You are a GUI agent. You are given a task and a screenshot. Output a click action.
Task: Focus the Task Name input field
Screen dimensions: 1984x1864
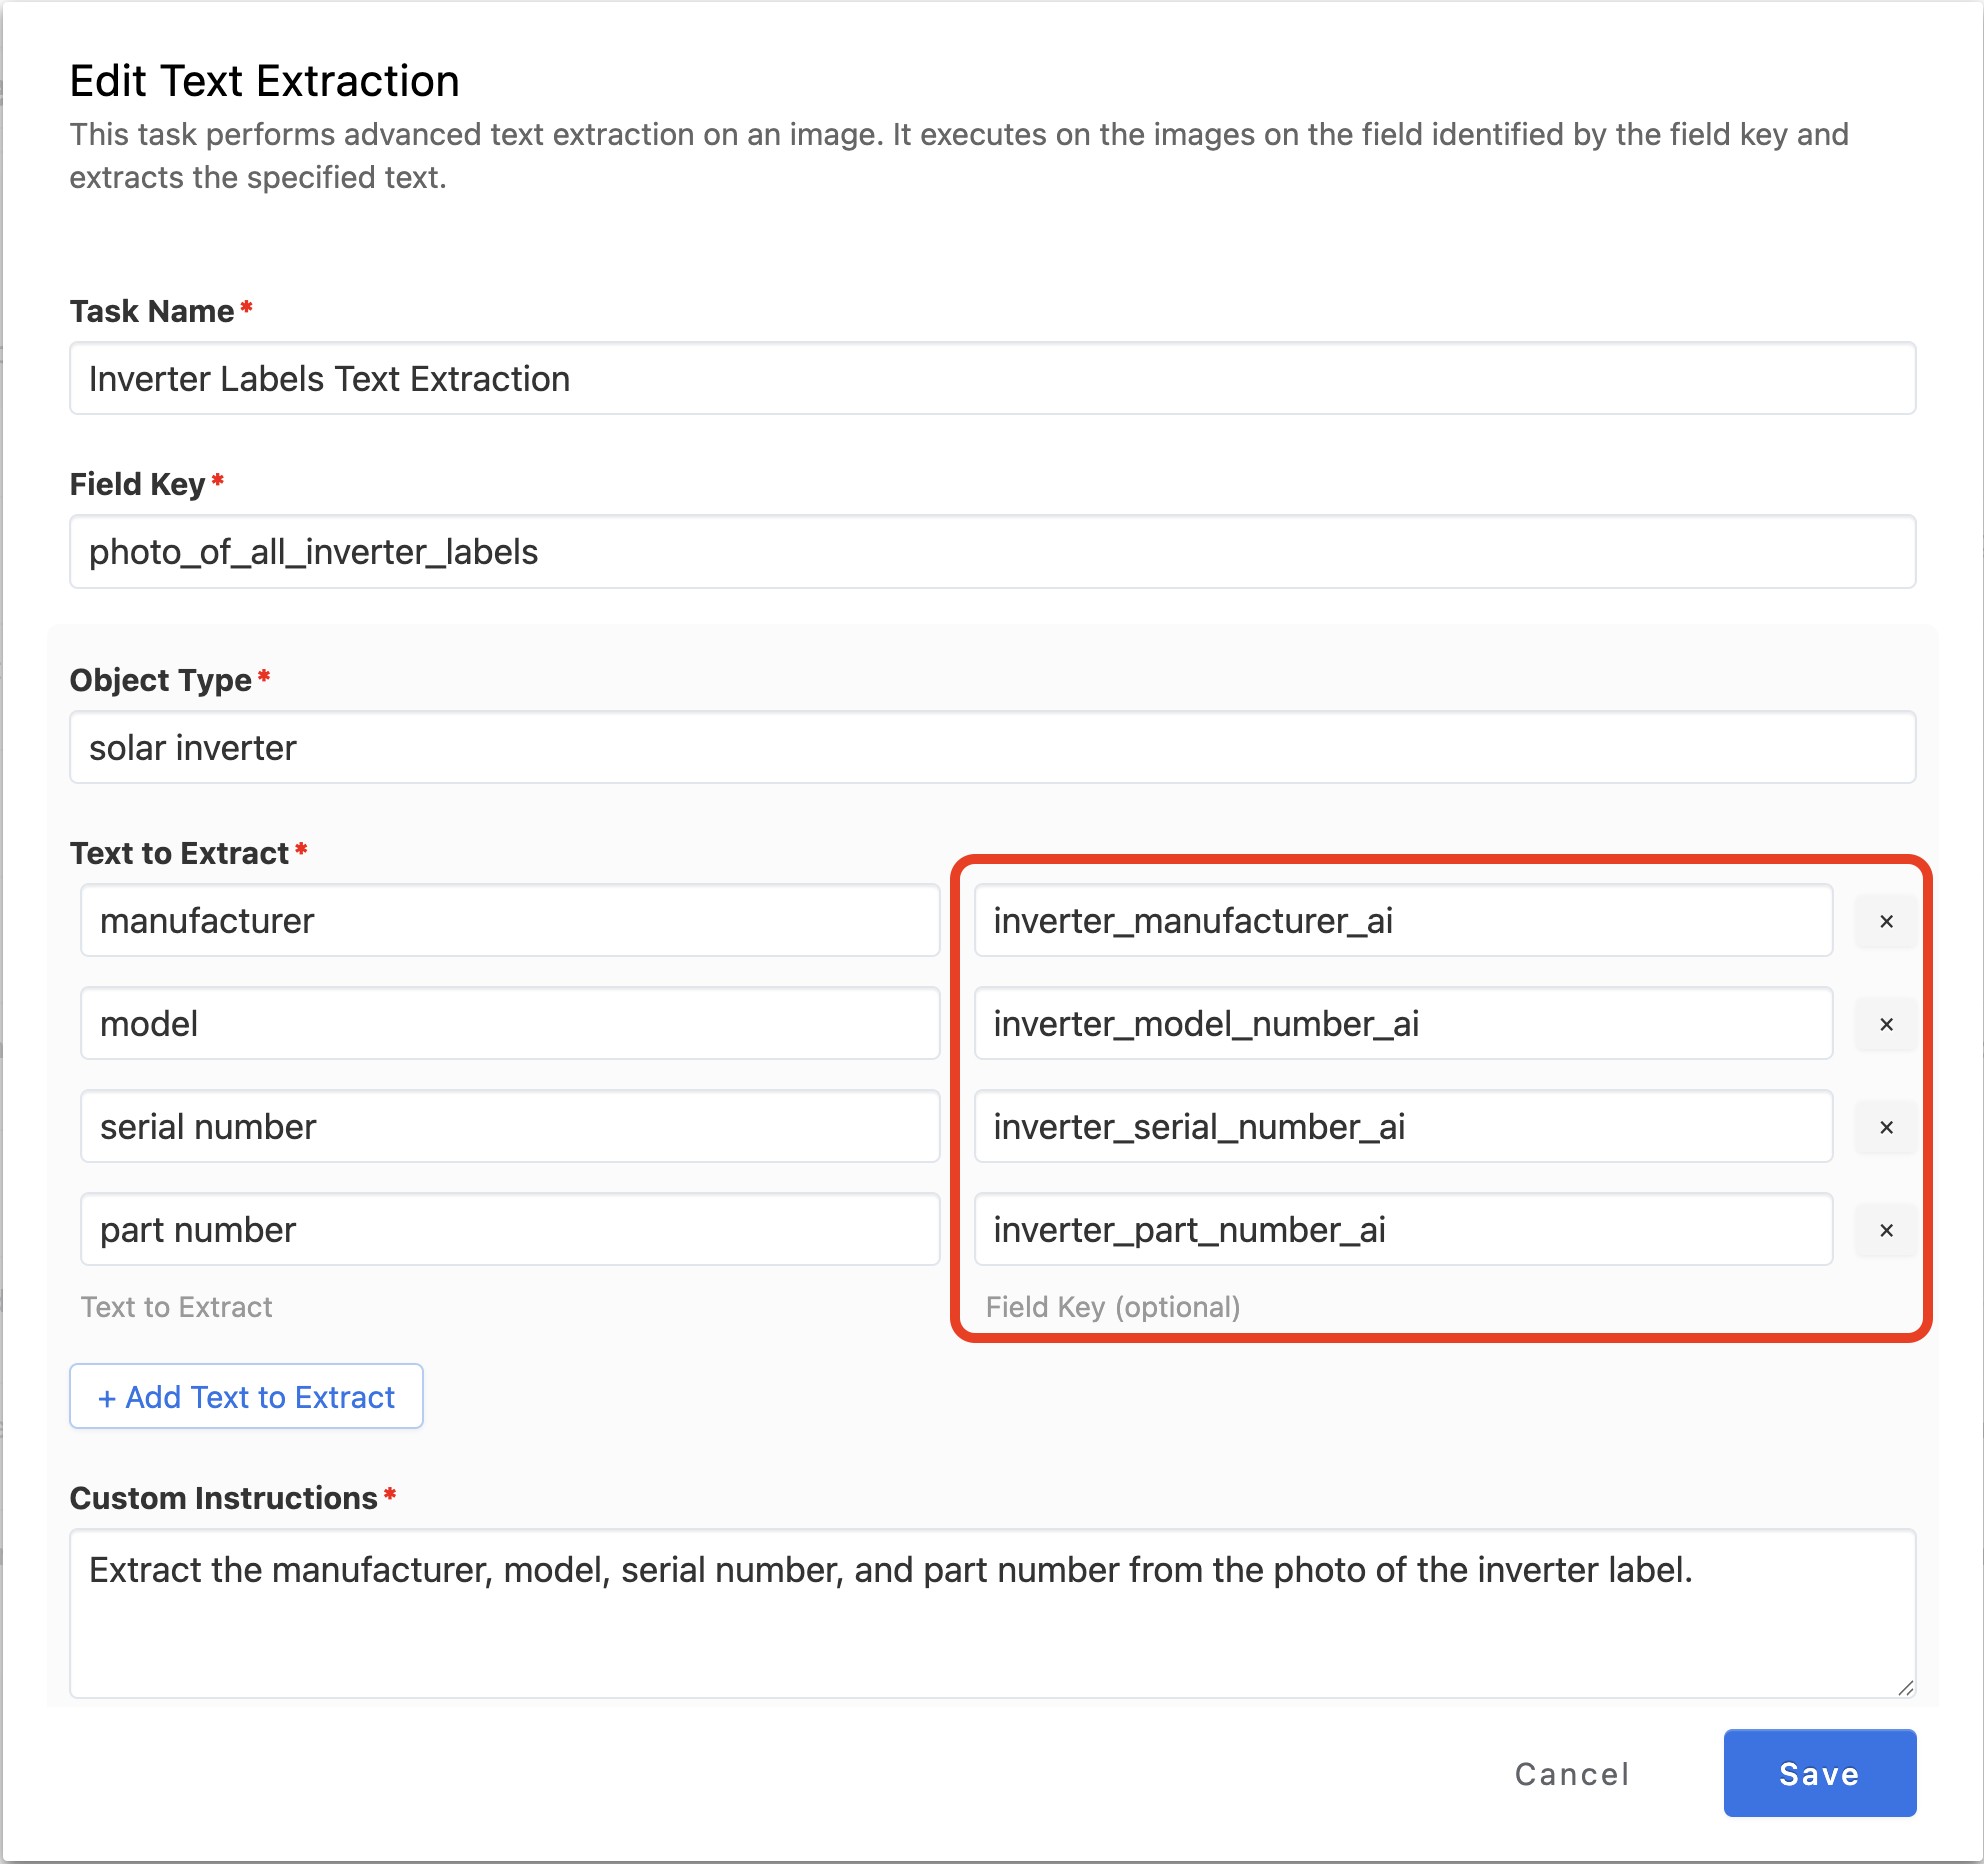(992, 379)
